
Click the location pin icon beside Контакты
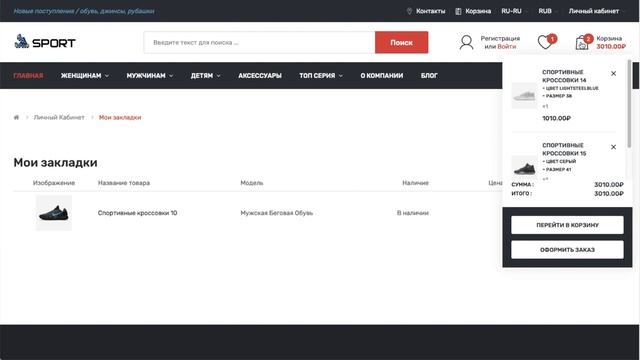click(x=409, y=11)
